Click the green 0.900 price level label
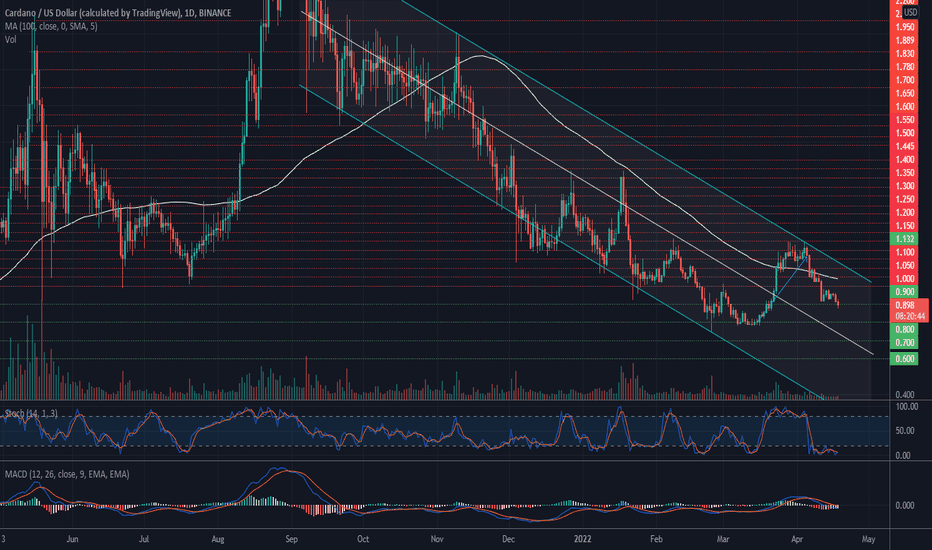Image resolution: width=932 pixels, height=550 pixels. click(905, 291)
